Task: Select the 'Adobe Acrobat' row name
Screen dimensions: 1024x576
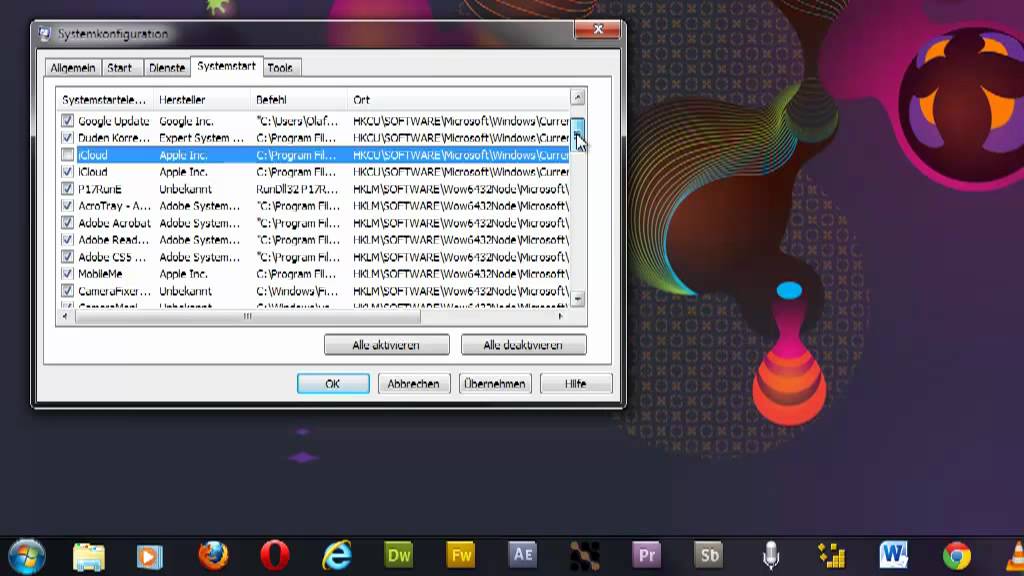Action: click(x=114, y=223)
